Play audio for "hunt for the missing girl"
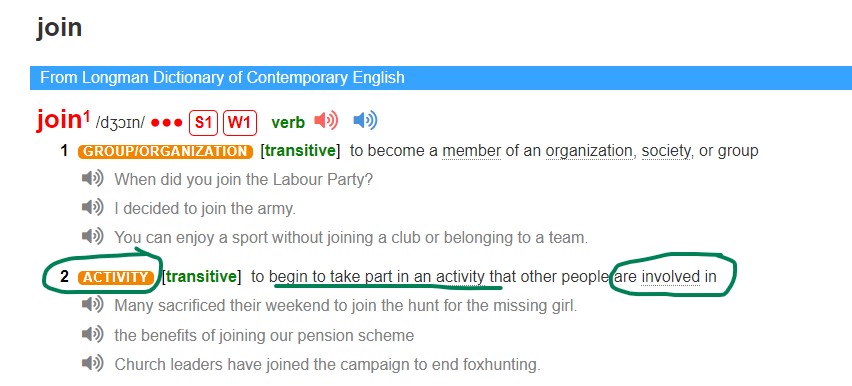The width and height of the screenshot is (852, 386). coord(92,304)
